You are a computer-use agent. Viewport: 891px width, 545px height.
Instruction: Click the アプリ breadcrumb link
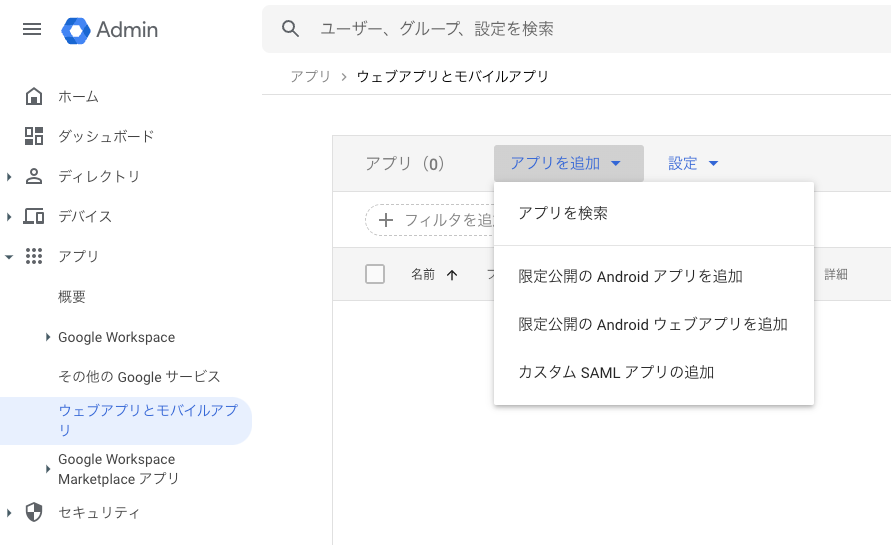coord(310,76)
